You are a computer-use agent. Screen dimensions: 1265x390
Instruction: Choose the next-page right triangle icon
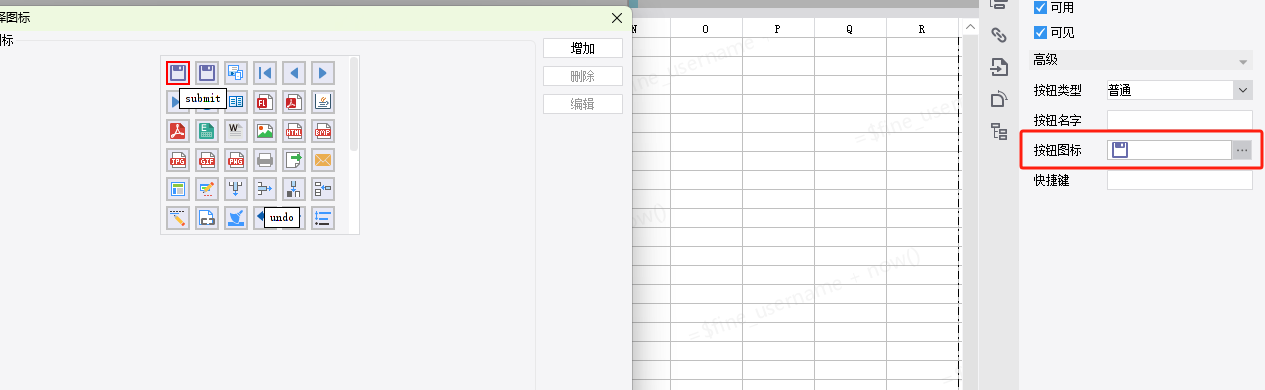tap(323, 72)
